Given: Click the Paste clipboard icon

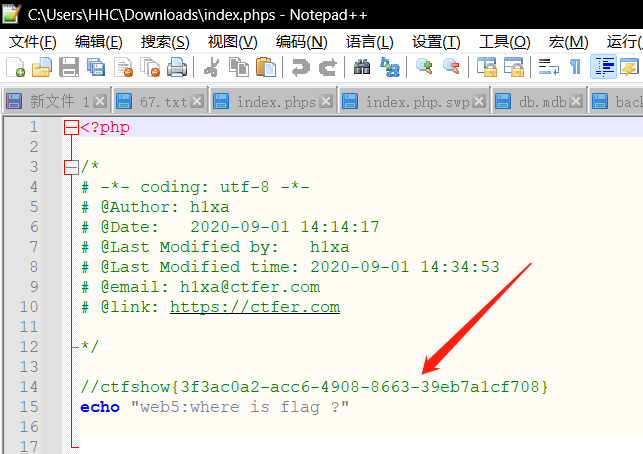Looking at the screenshot, I should pyautogui.click(x=266, y=67).
